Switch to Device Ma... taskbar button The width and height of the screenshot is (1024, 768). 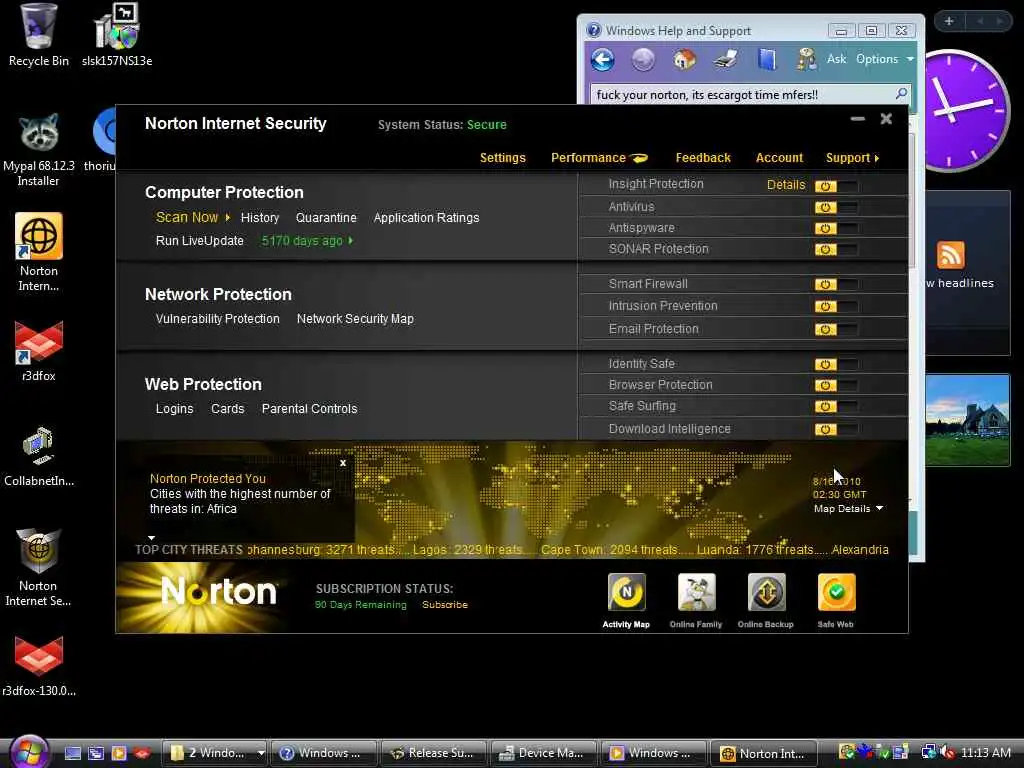click(x=544, y=753)
